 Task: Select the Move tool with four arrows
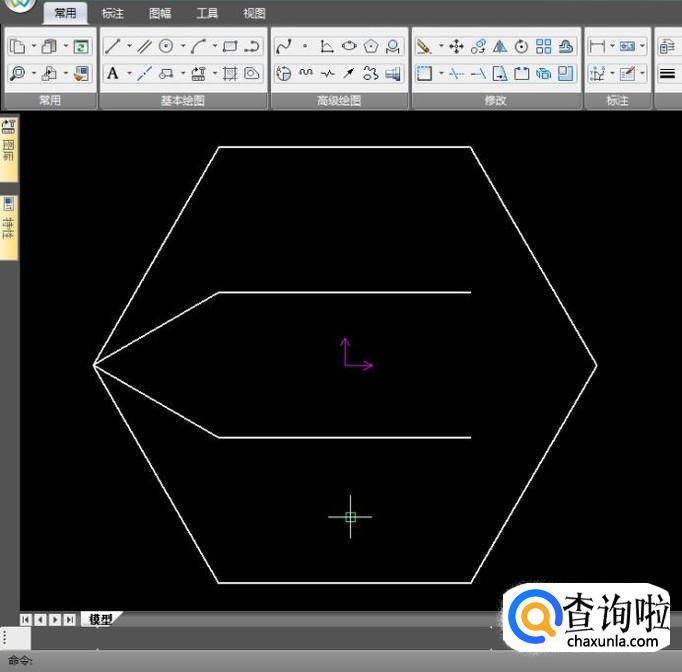456,46
